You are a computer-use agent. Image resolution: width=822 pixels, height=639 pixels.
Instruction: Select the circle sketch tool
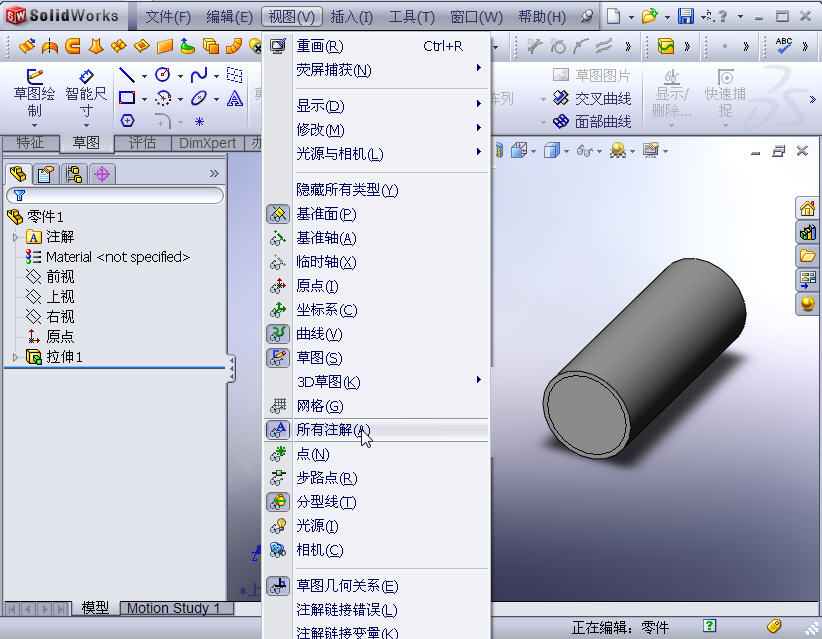click(x=163, y=75)
